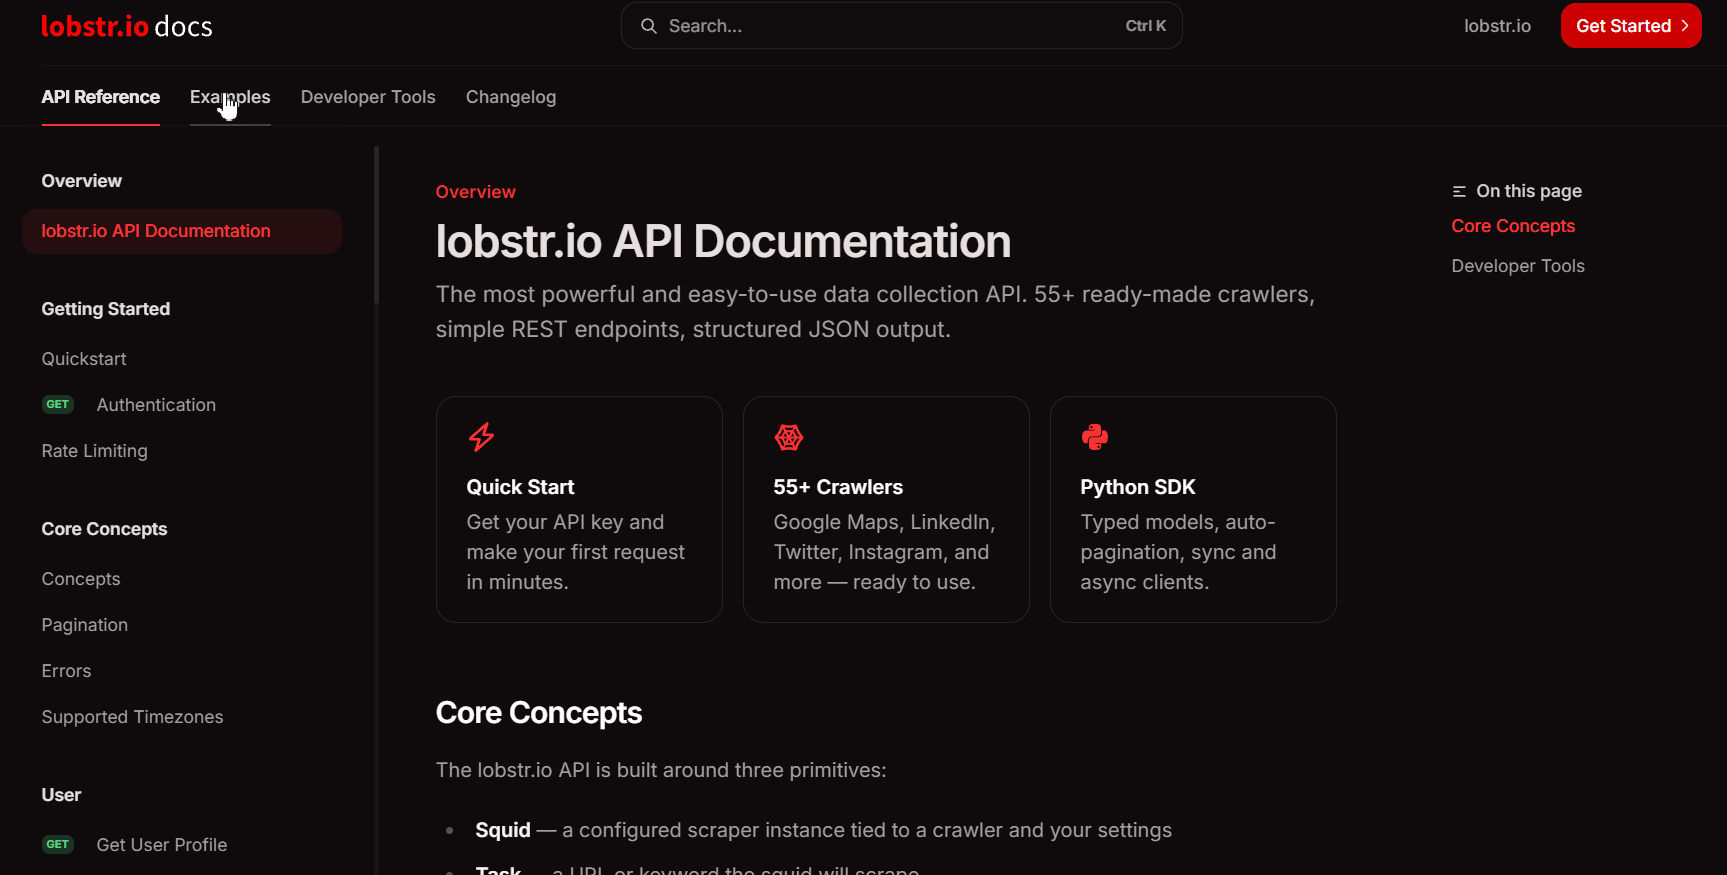
Task: Click the sidebar scrollbar thumb
Action: pos(376,225)
